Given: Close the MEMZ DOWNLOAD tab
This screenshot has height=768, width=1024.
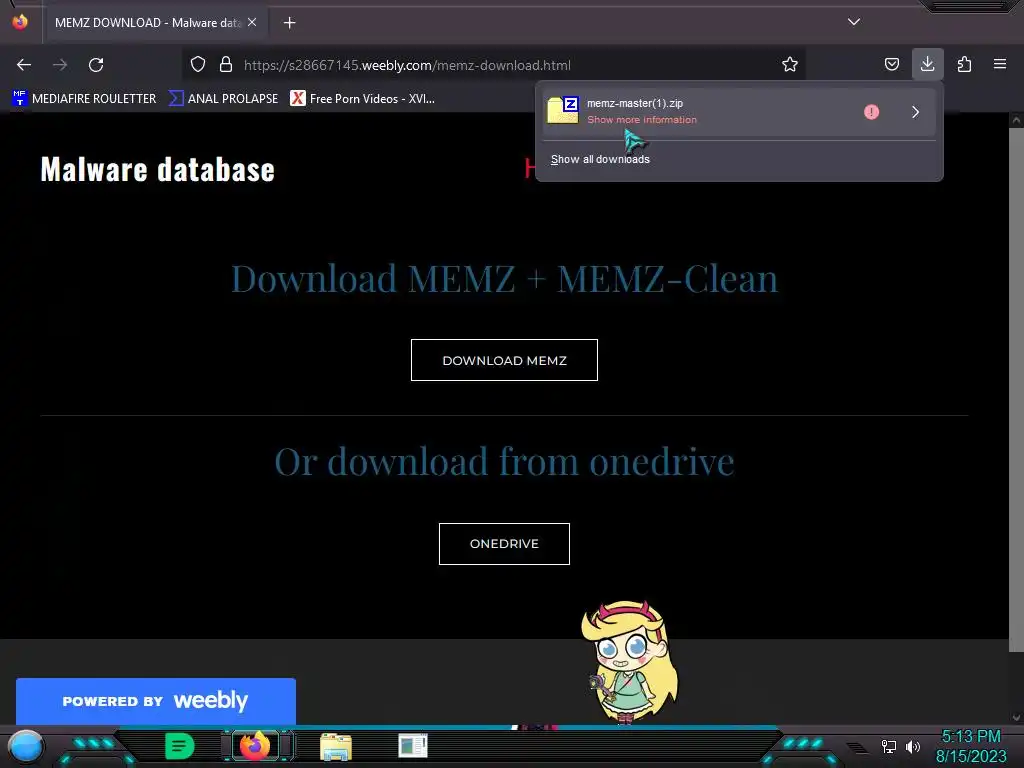Looking at the screenshot, I should click(252, 22).
